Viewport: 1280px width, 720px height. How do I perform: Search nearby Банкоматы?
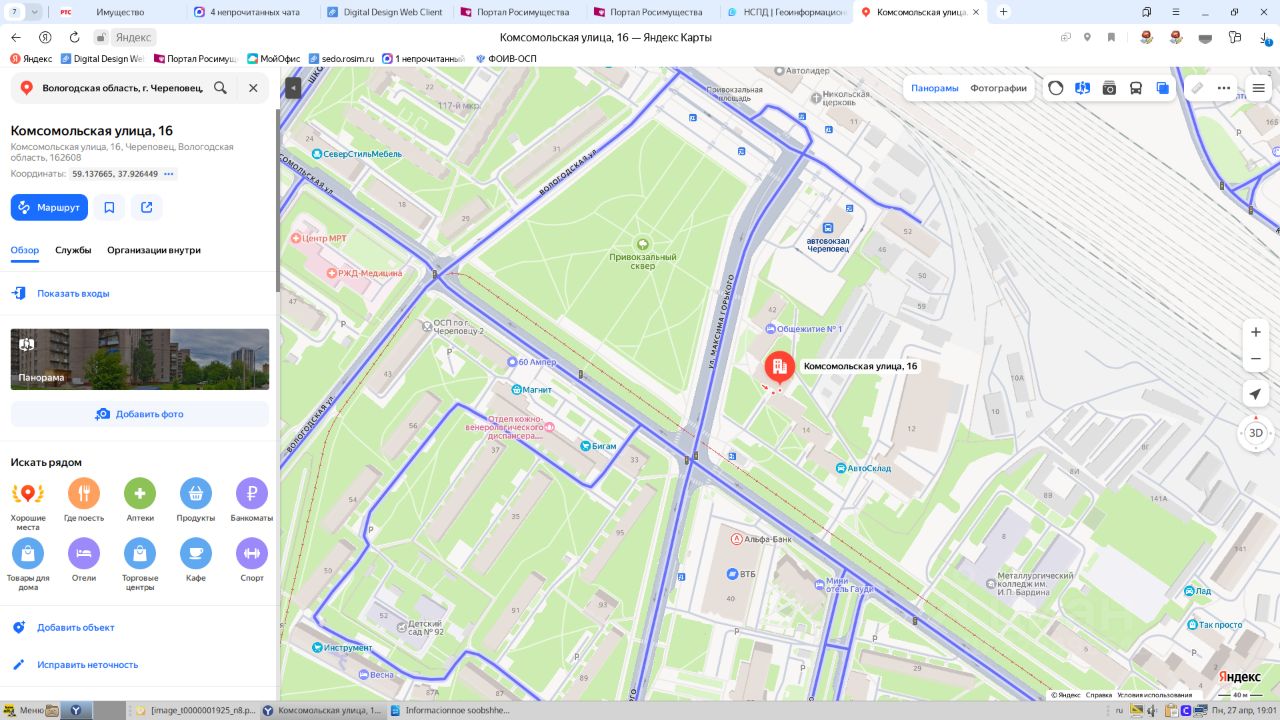pos(252,501)
